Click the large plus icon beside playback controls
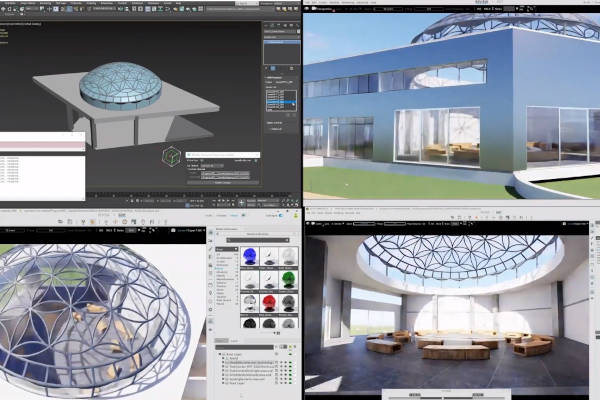 (241, 203)
